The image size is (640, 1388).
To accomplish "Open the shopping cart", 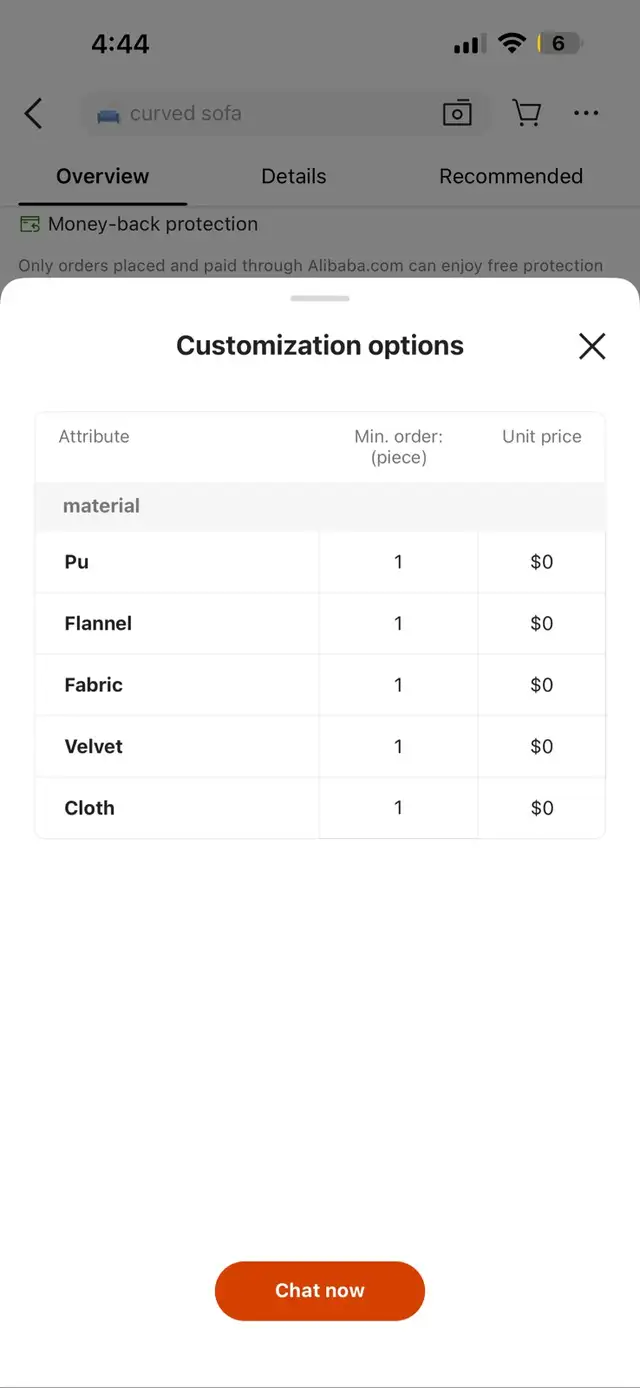I will click(x=526, y=114).
